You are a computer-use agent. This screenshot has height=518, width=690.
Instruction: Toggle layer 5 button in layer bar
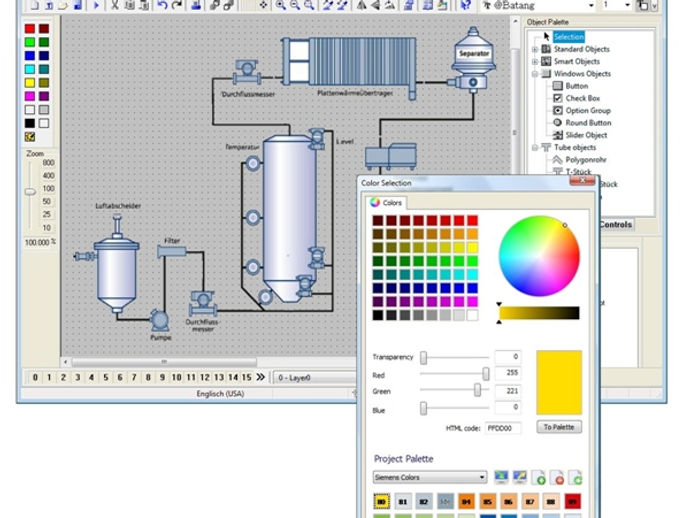coord(106,377)
